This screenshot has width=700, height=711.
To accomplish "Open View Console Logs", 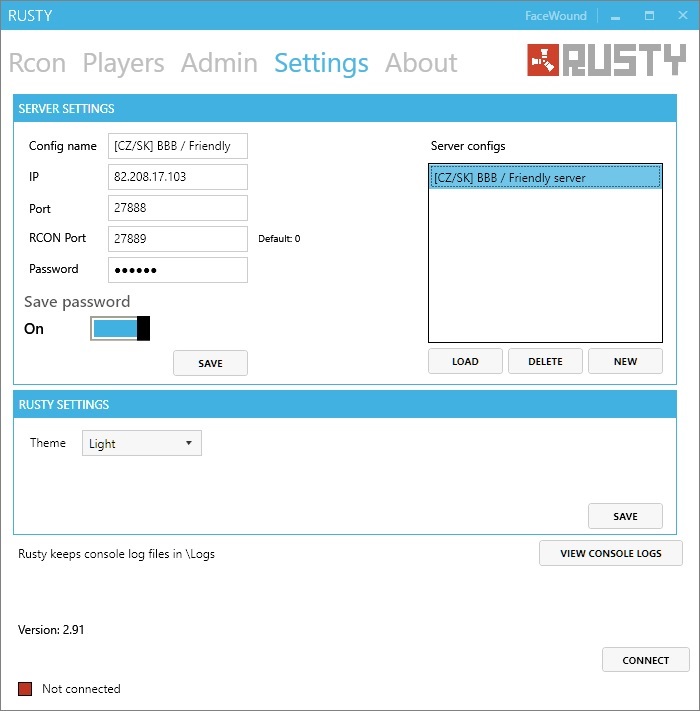I will (611, 553).
